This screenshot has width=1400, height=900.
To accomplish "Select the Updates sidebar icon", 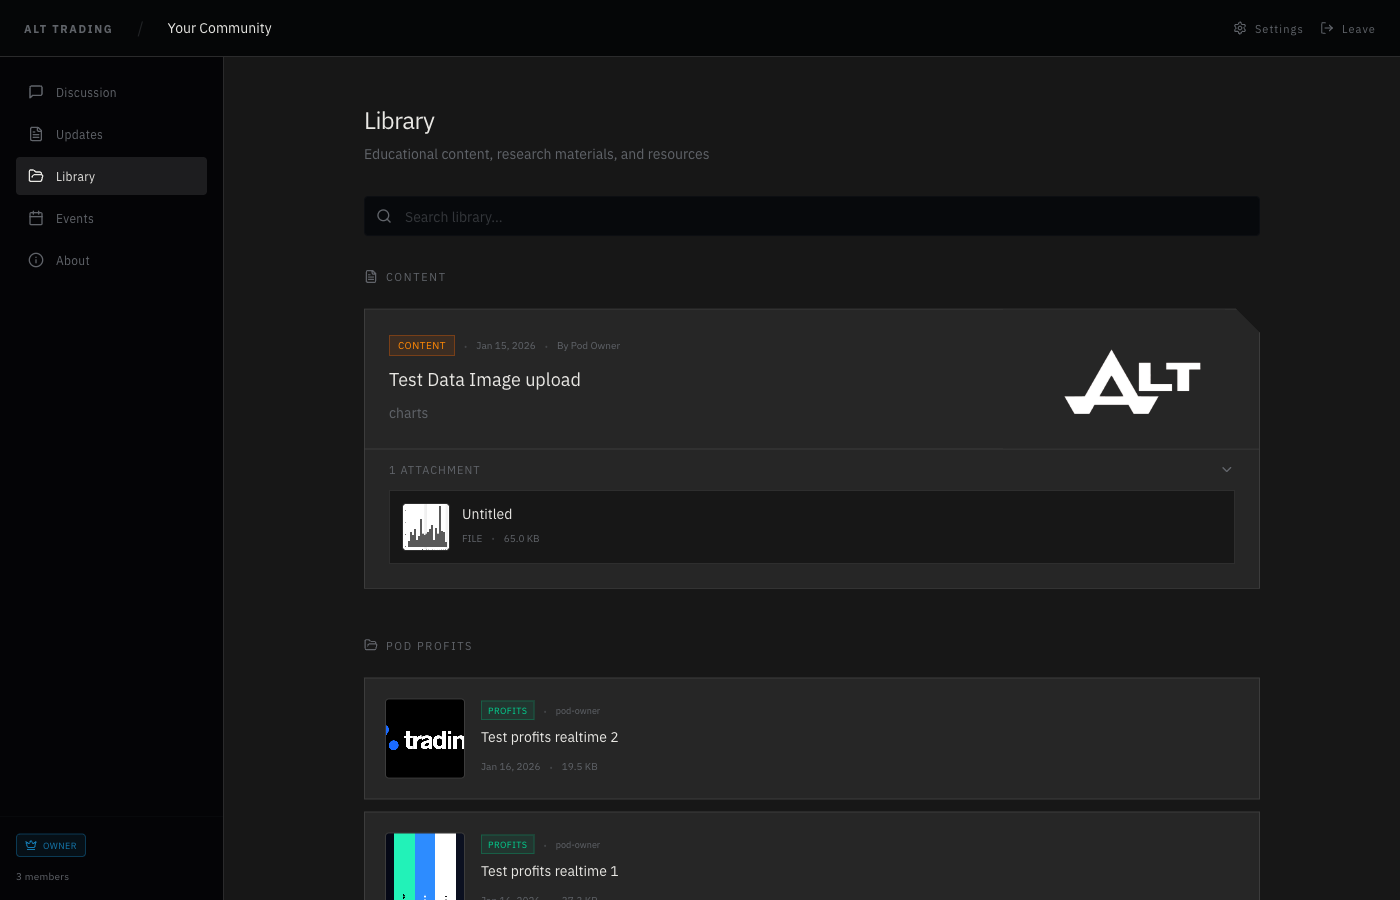I will tap(36, 134).
